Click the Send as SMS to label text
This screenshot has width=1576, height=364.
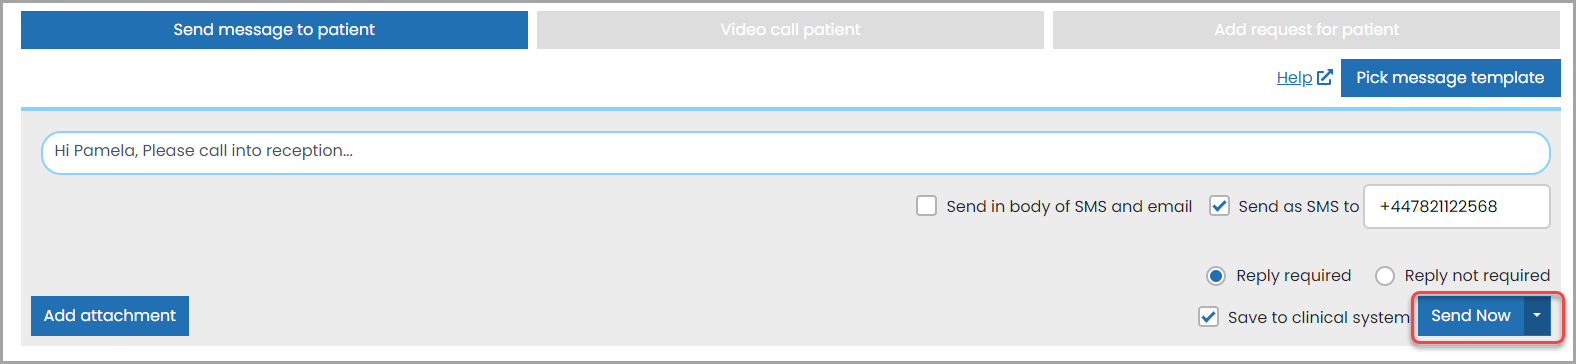coord(1299,207)
